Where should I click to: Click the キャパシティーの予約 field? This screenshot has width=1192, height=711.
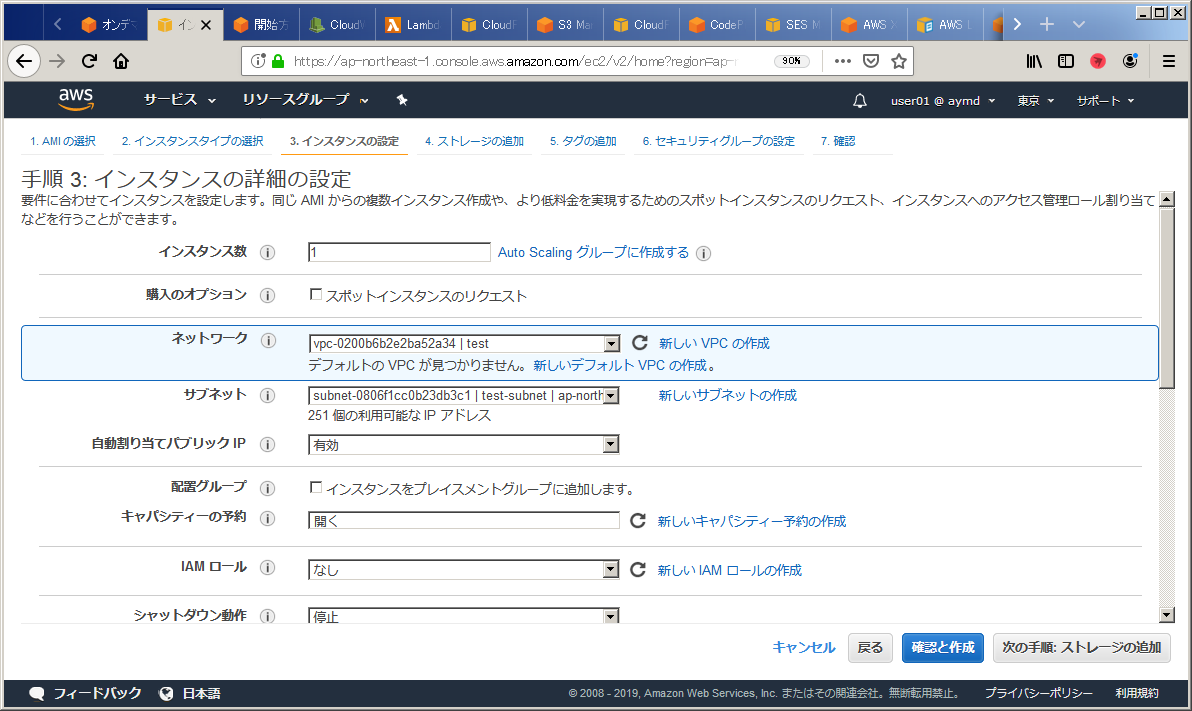(x=464, y=520)
